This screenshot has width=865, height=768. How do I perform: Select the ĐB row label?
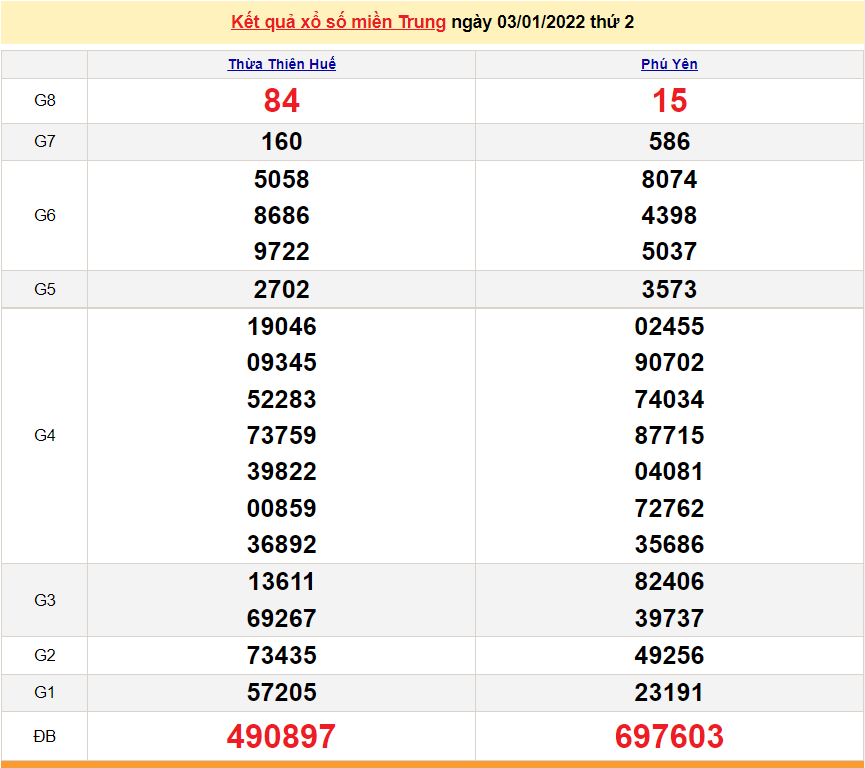point(44,735)
